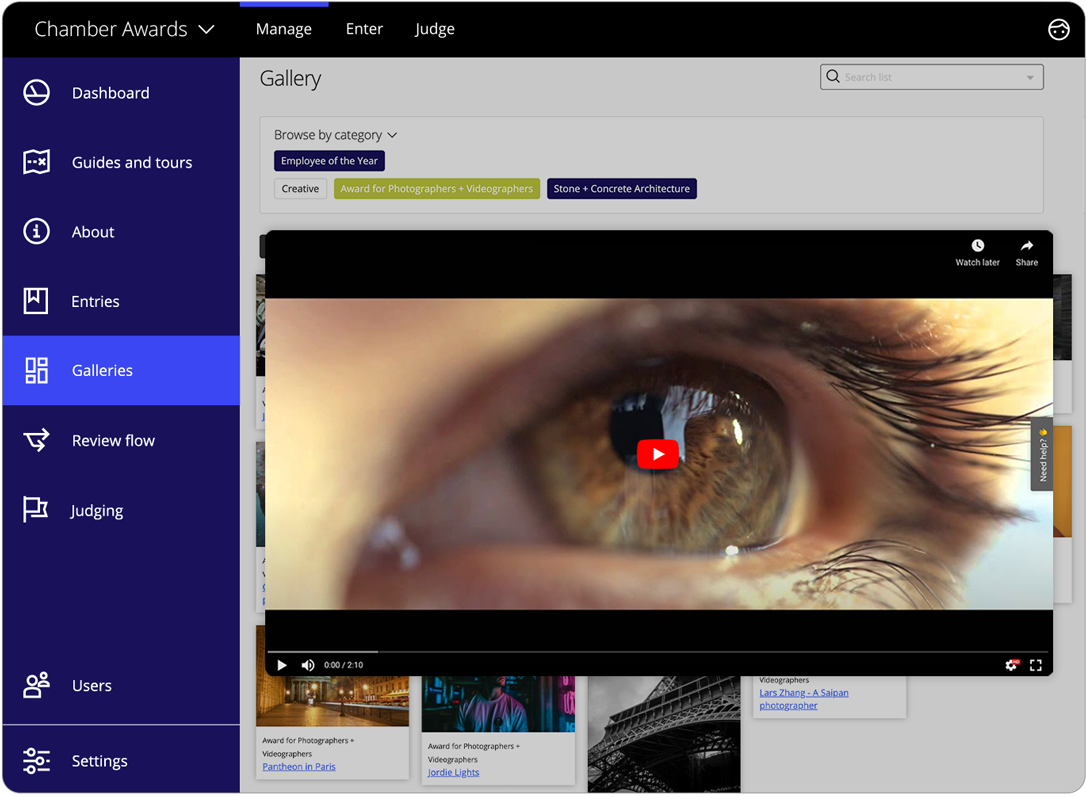The height and width of the screenshot is (797, 1086).
Task: Click the About info icon
Action: 36,231
